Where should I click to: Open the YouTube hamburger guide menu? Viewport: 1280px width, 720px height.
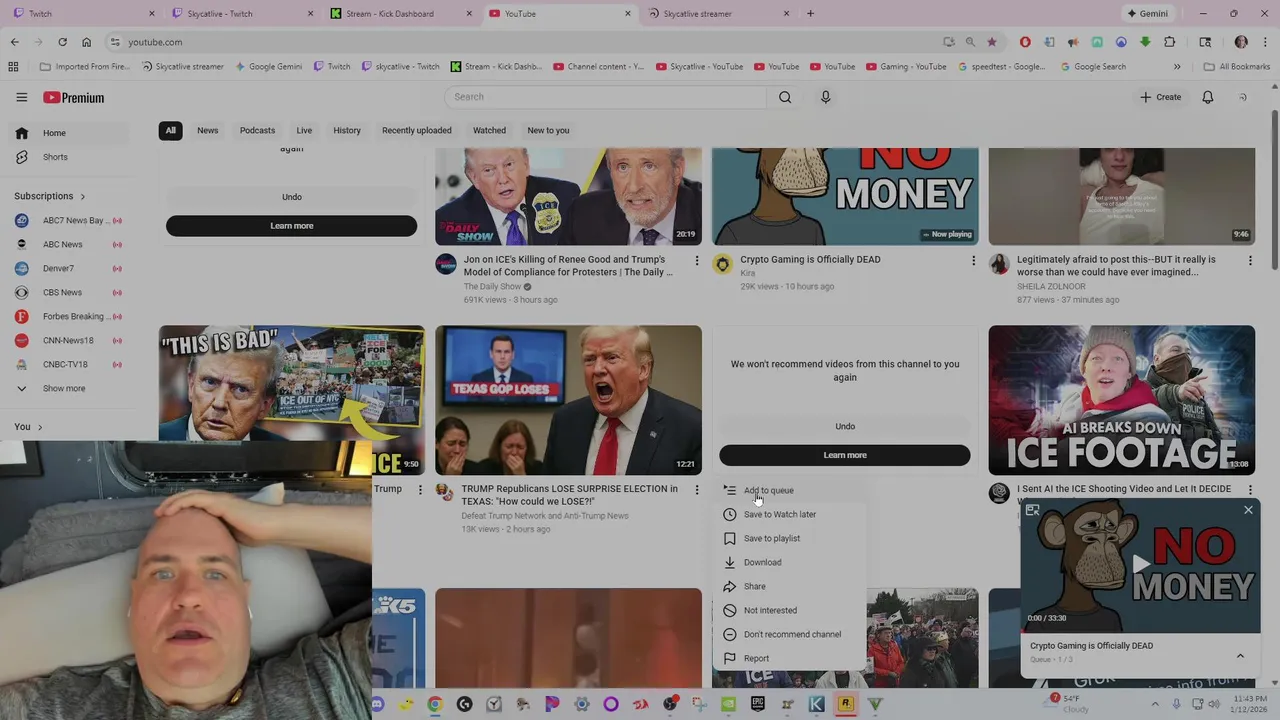[21, 97]
